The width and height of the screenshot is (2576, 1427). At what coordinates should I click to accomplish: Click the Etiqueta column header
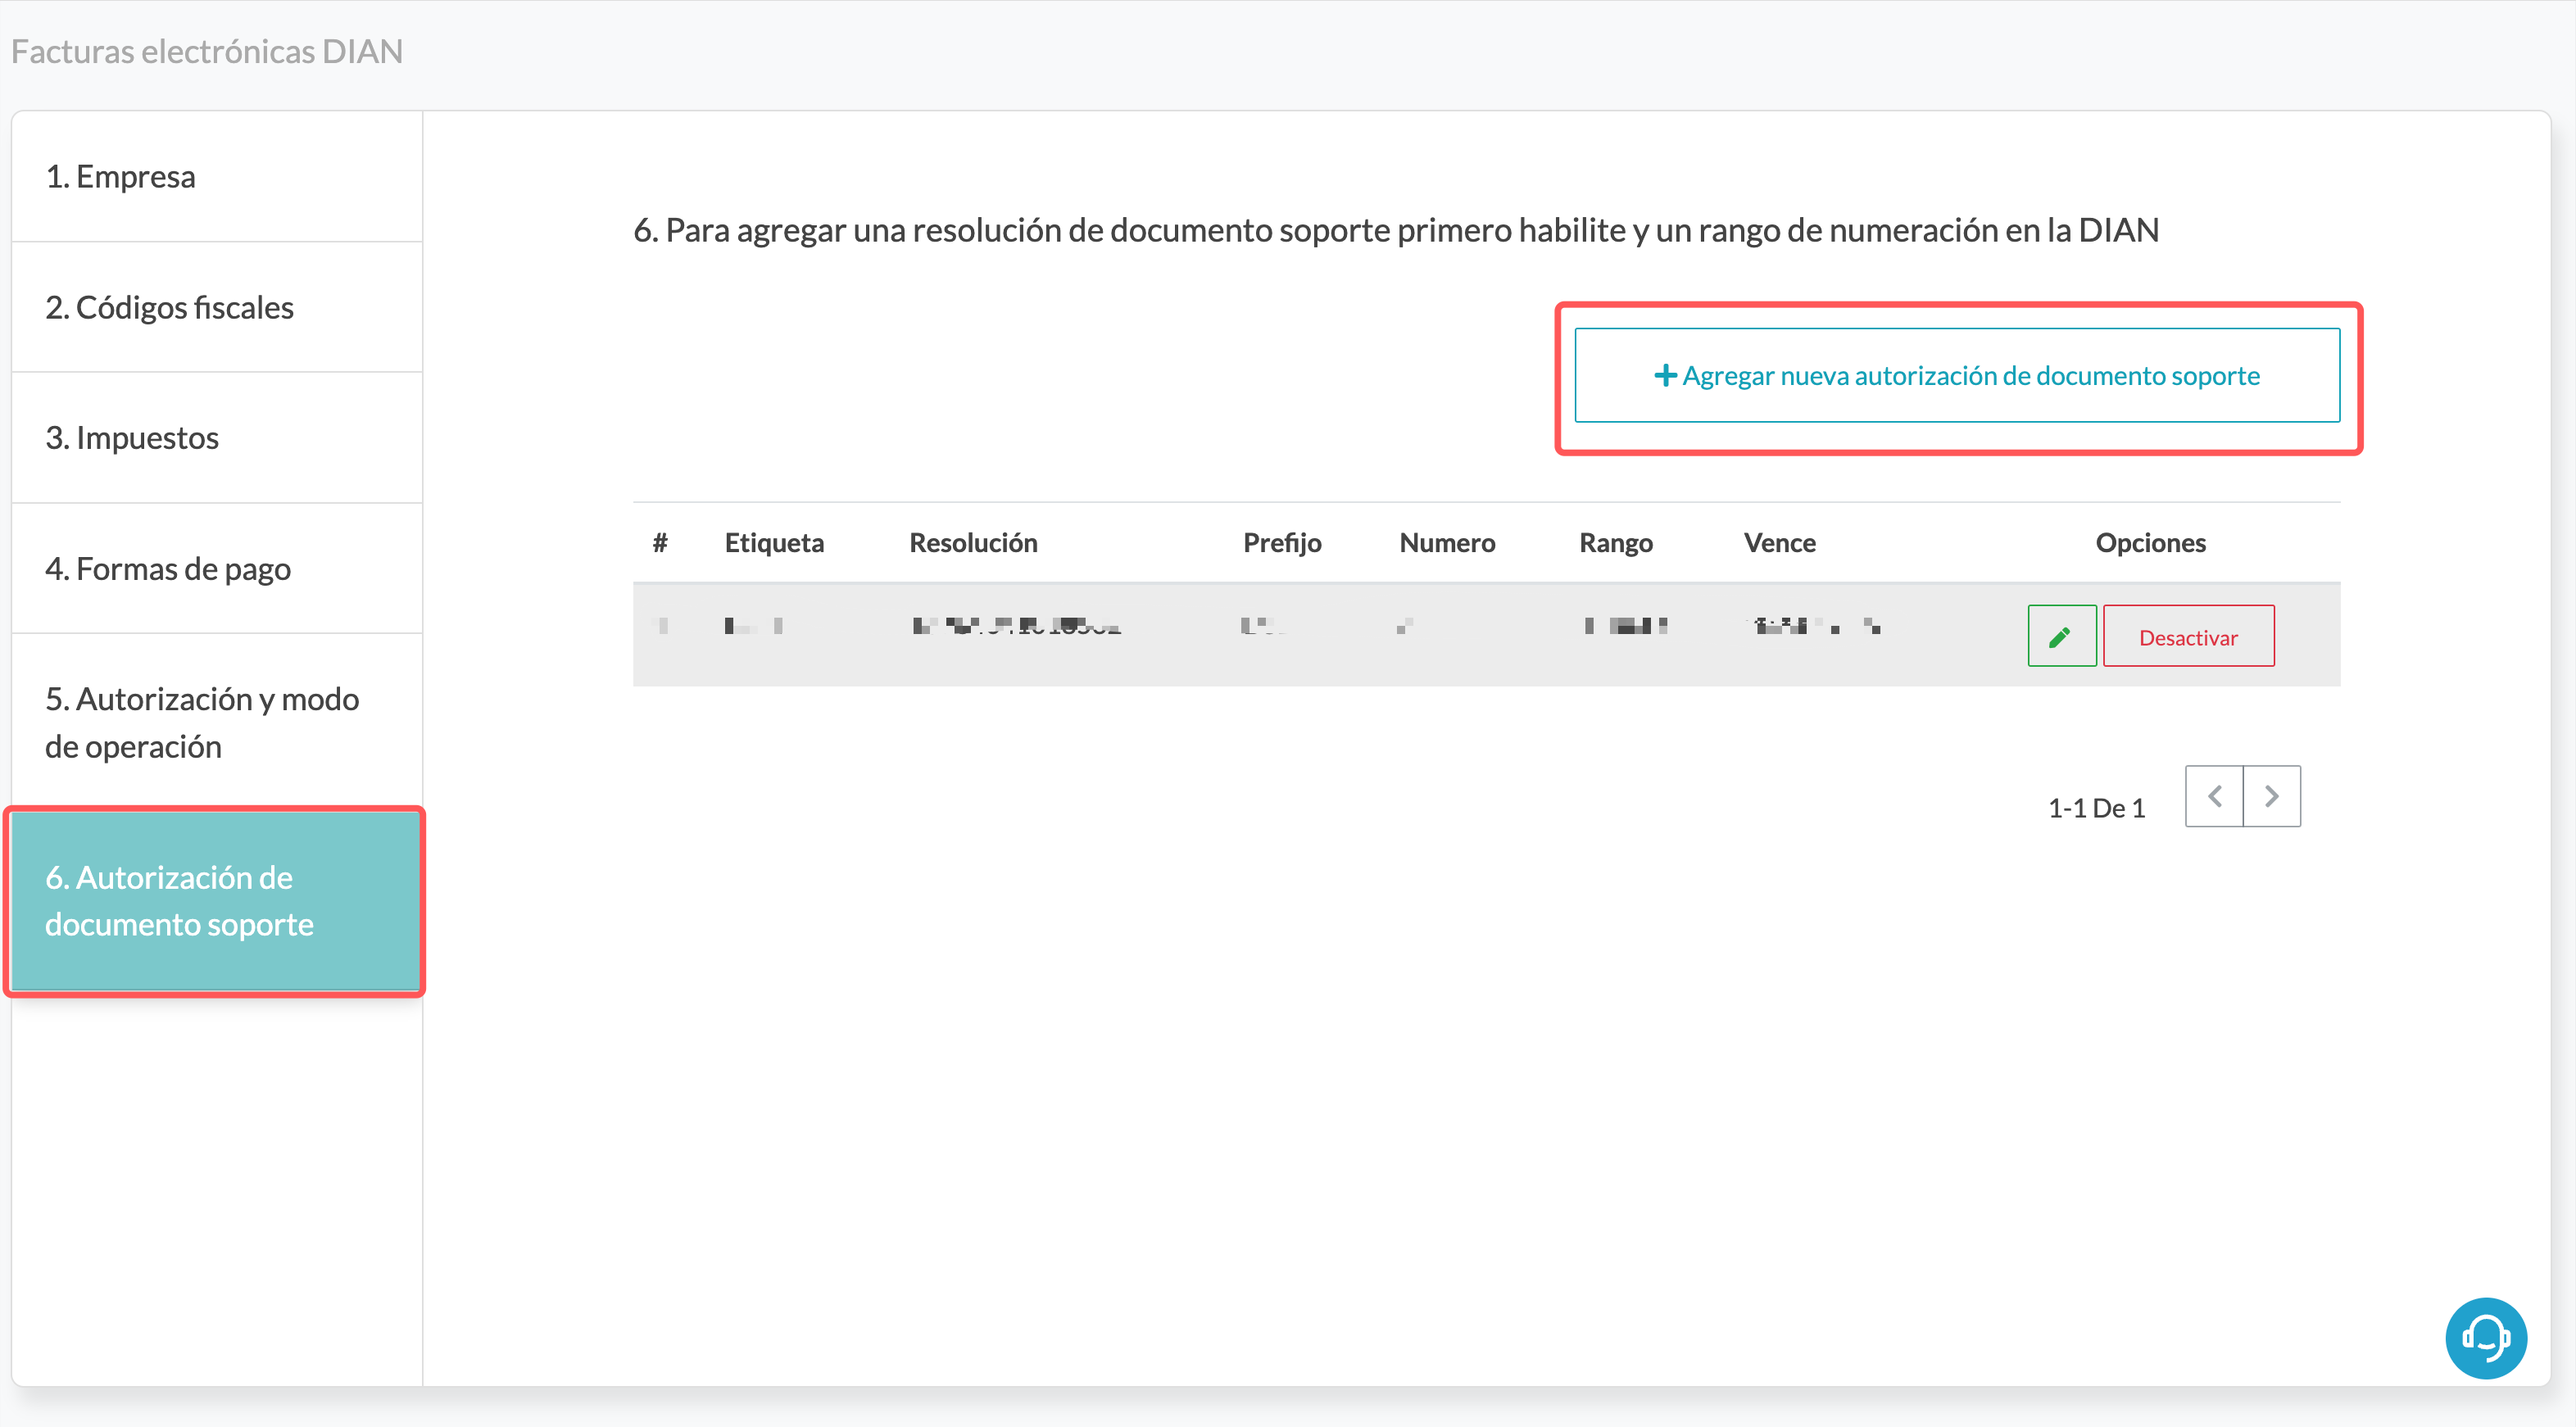click(774, 542)
